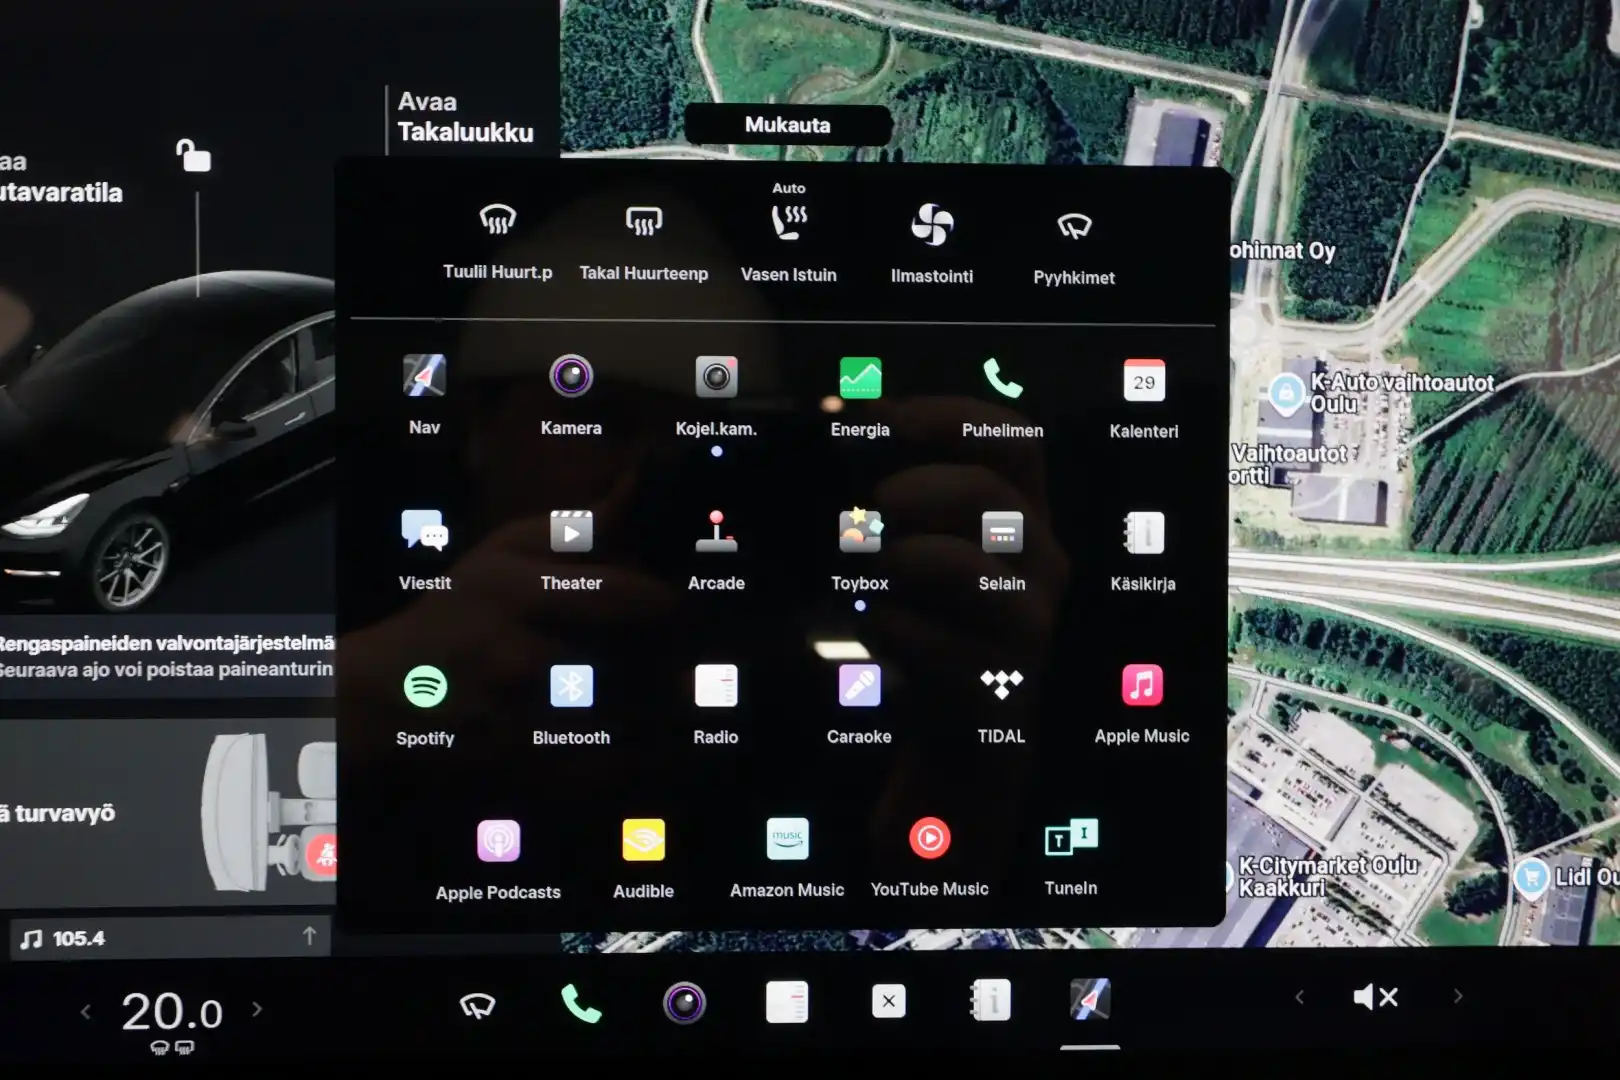
Task: Tap the Lidl map marker
Action: point(1531,877)
